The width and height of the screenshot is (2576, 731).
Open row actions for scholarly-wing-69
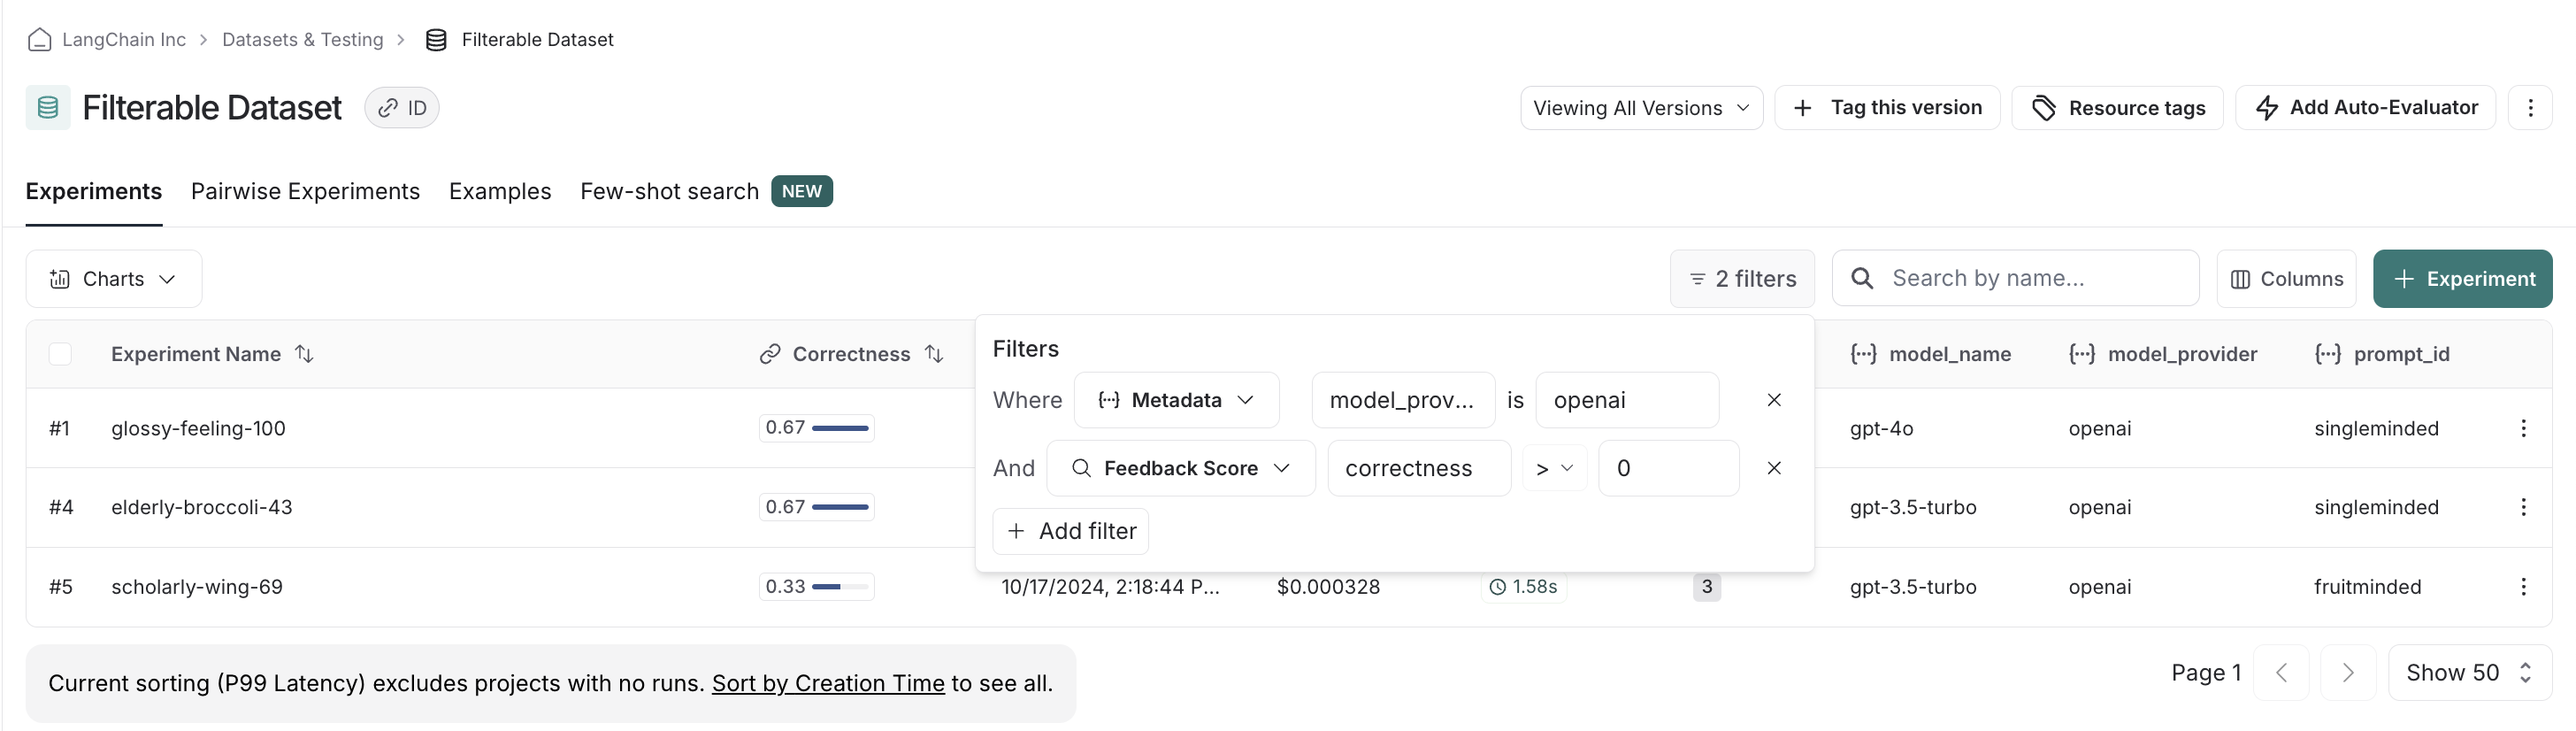pos(2522,587)
